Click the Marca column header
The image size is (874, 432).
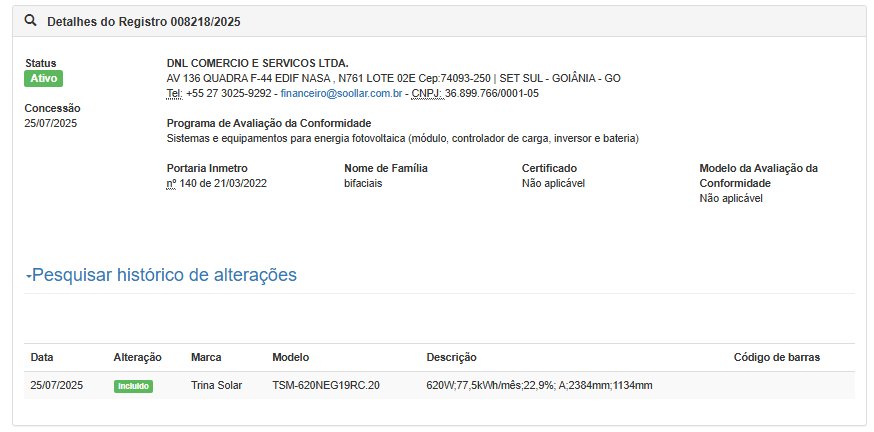pyautogui.click(x=206, y=357)
